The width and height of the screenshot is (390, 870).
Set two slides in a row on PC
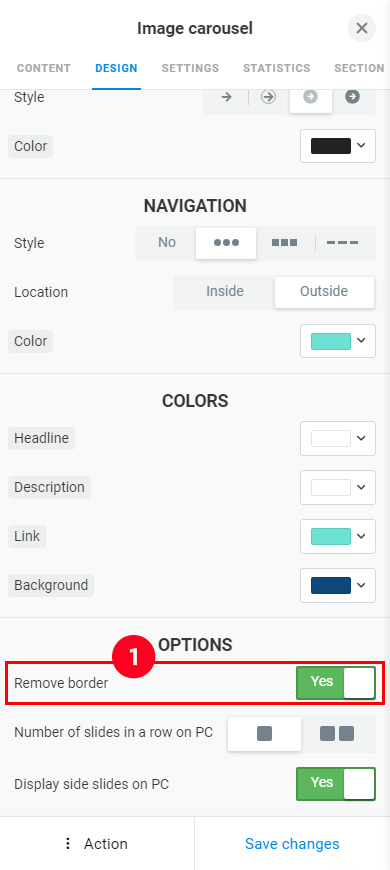click(337, 734)
